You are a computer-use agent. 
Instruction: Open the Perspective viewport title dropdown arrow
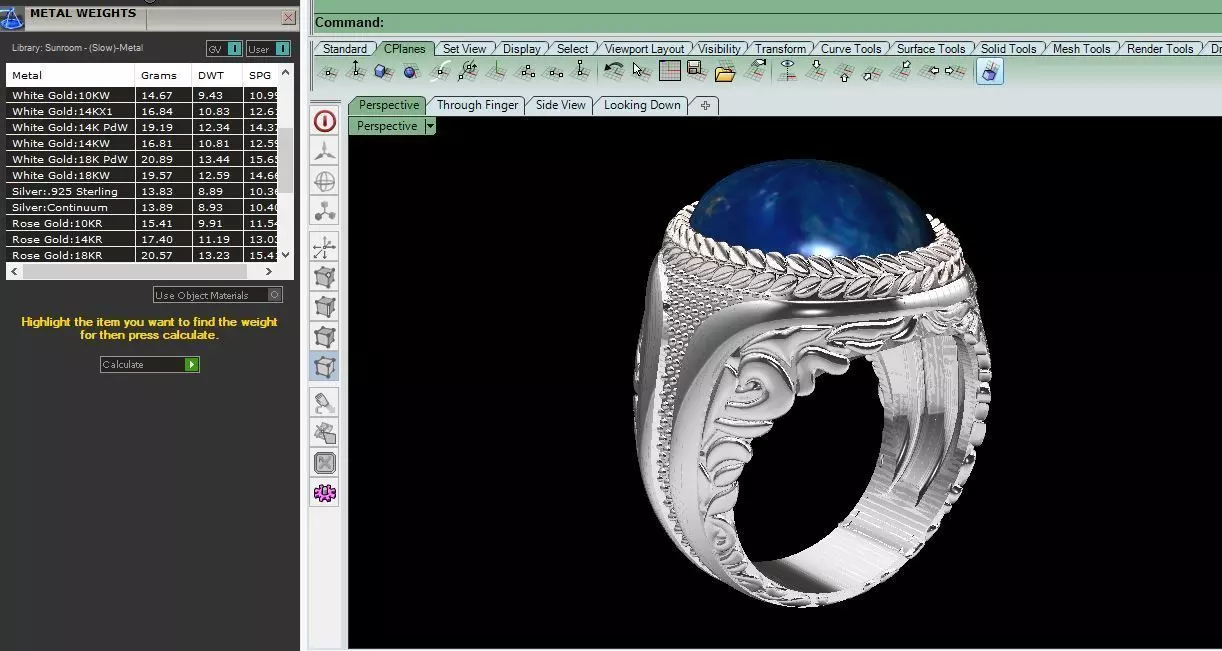point(430,126)
